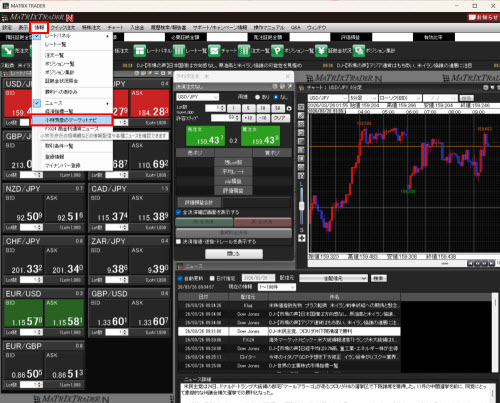
Task: Click the お知らせ notification icon
Action: [x=483, y=17]
